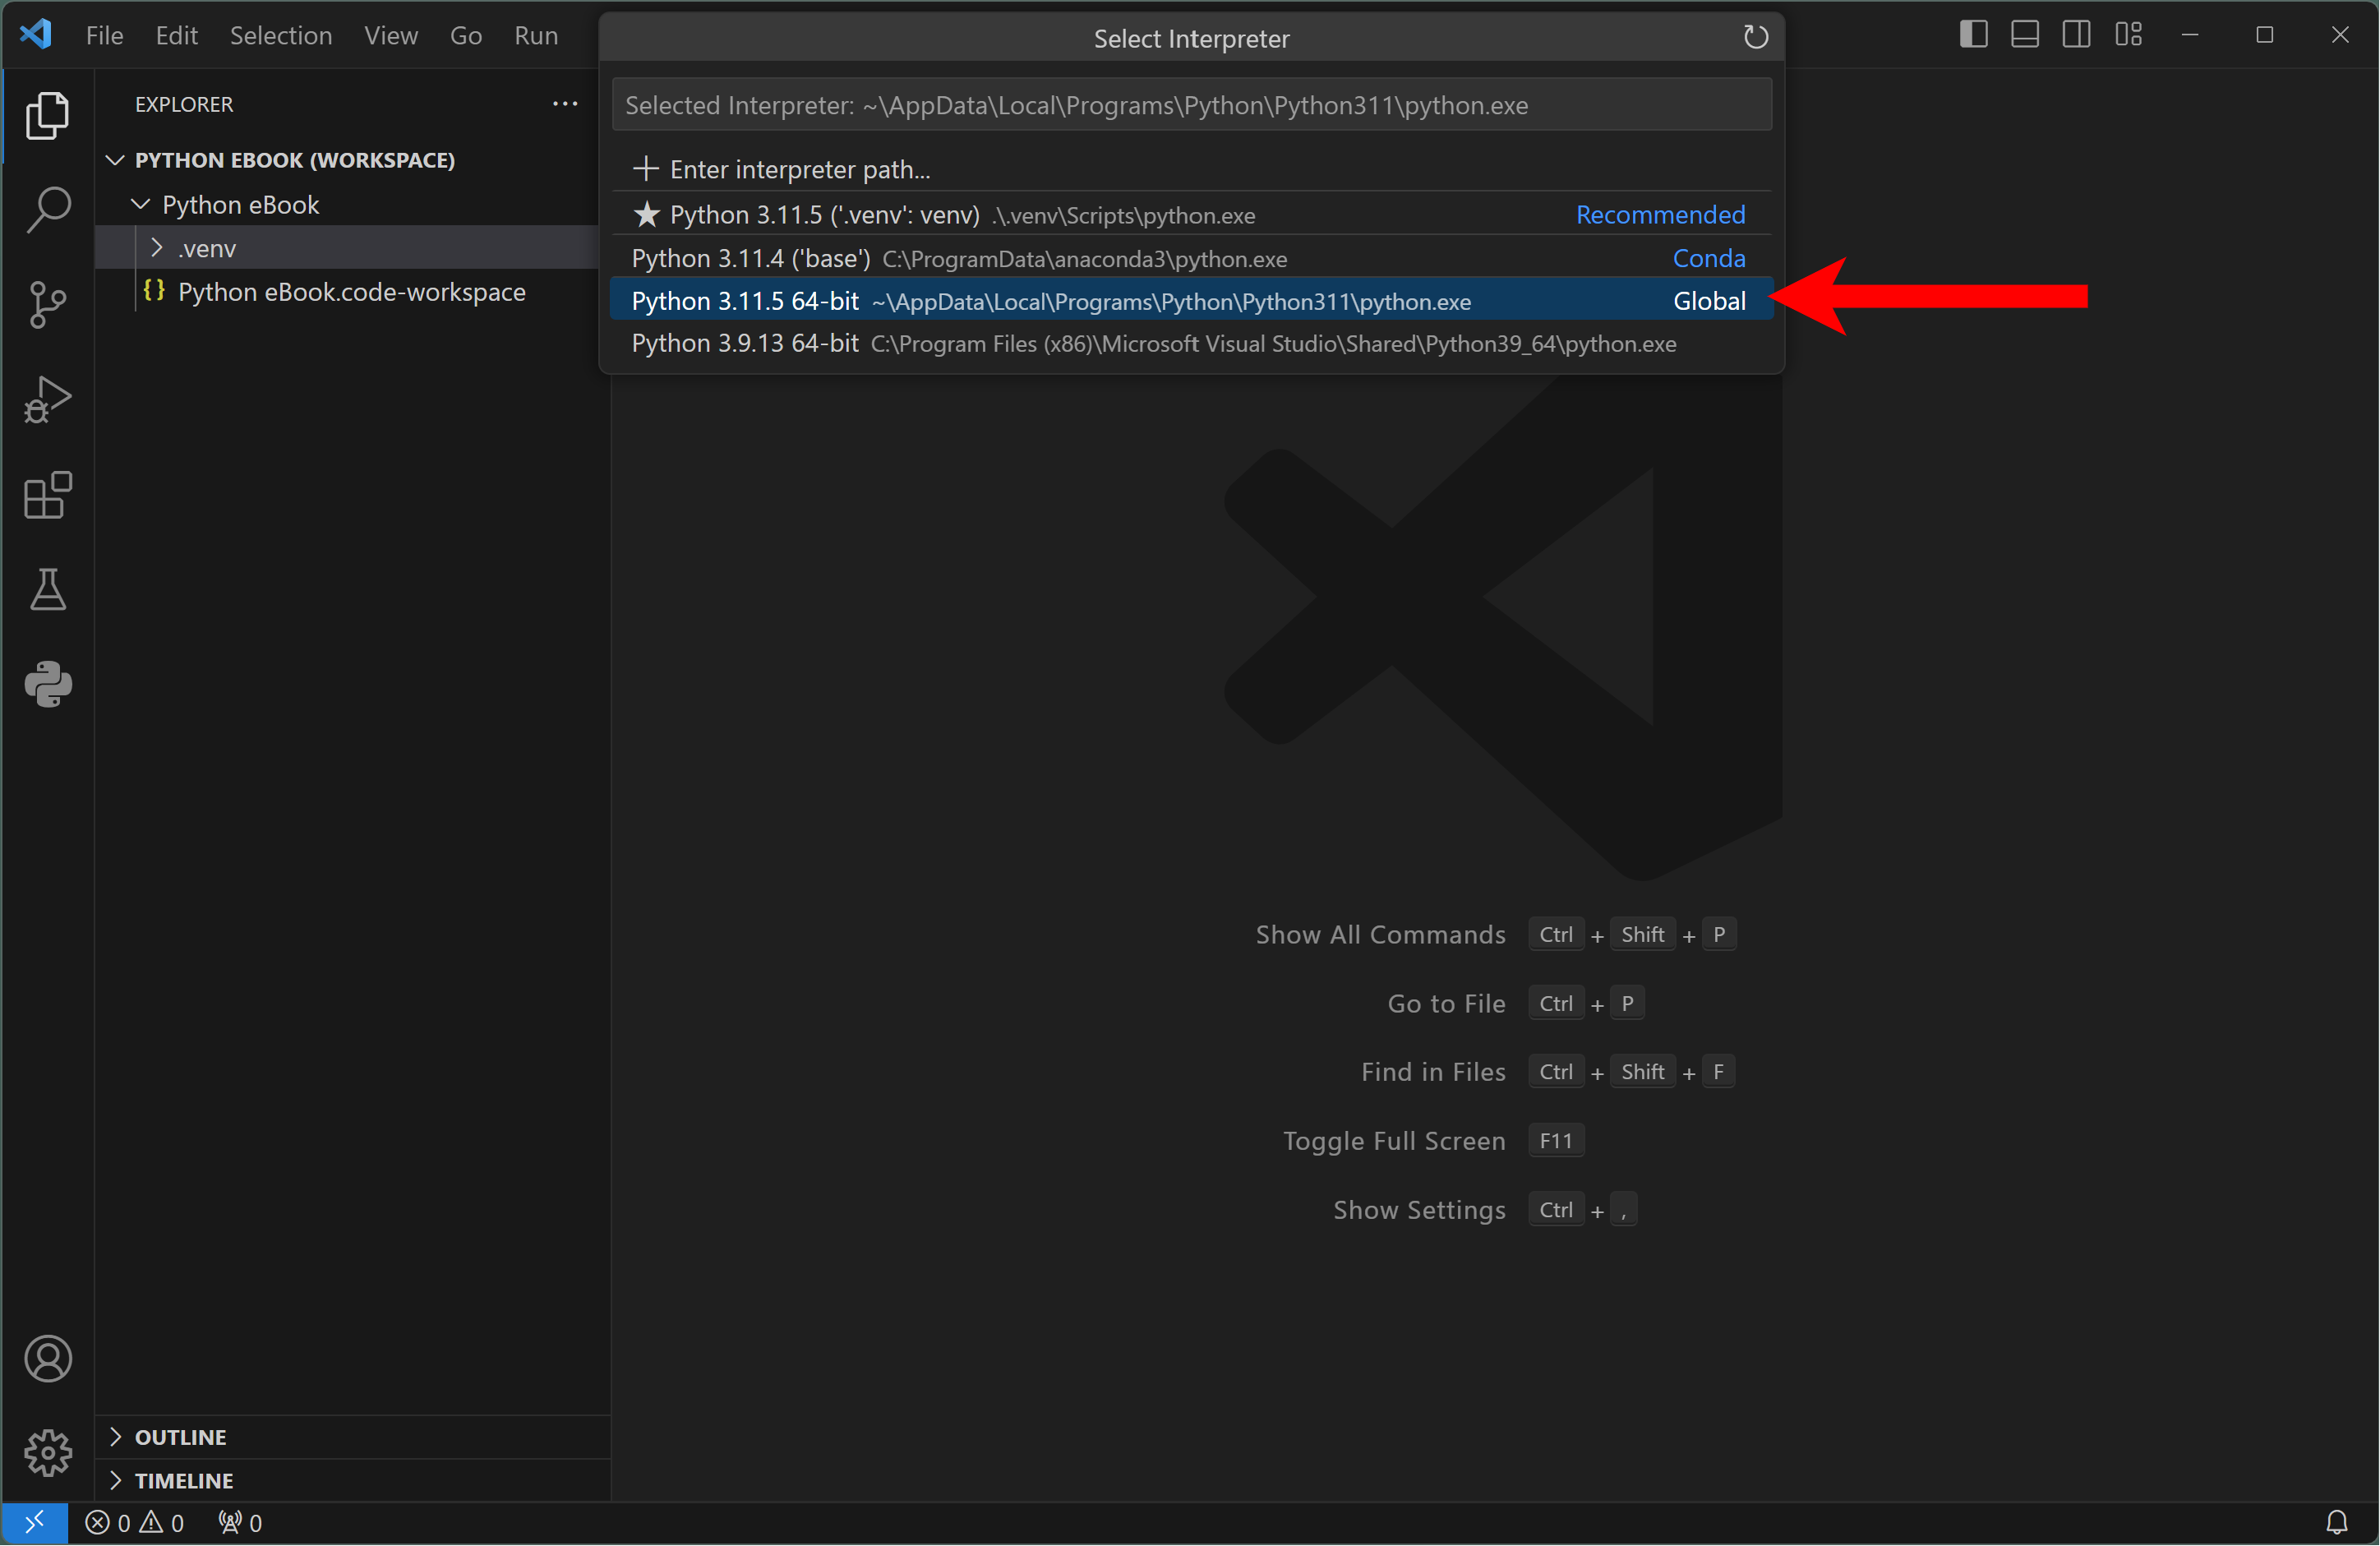Open the File menu

tap(104, 35)
